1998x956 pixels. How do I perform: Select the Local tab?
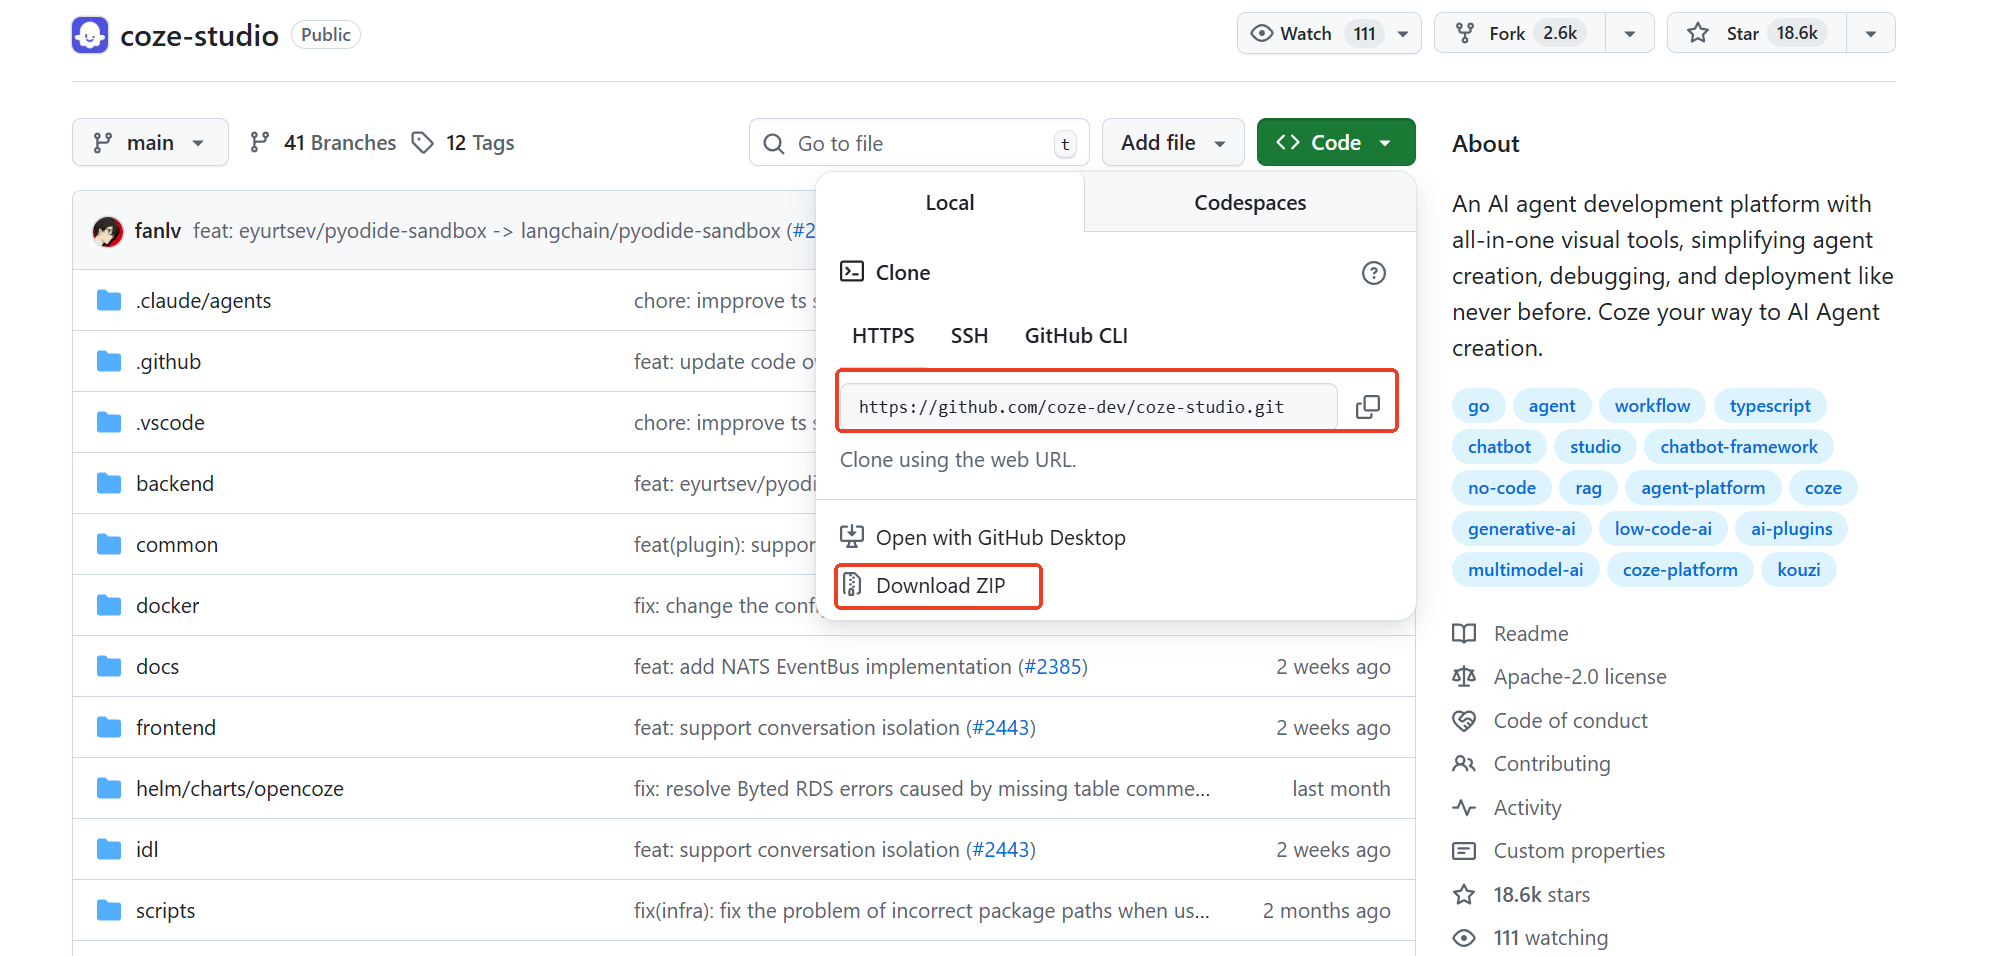[x=950, y=203]
